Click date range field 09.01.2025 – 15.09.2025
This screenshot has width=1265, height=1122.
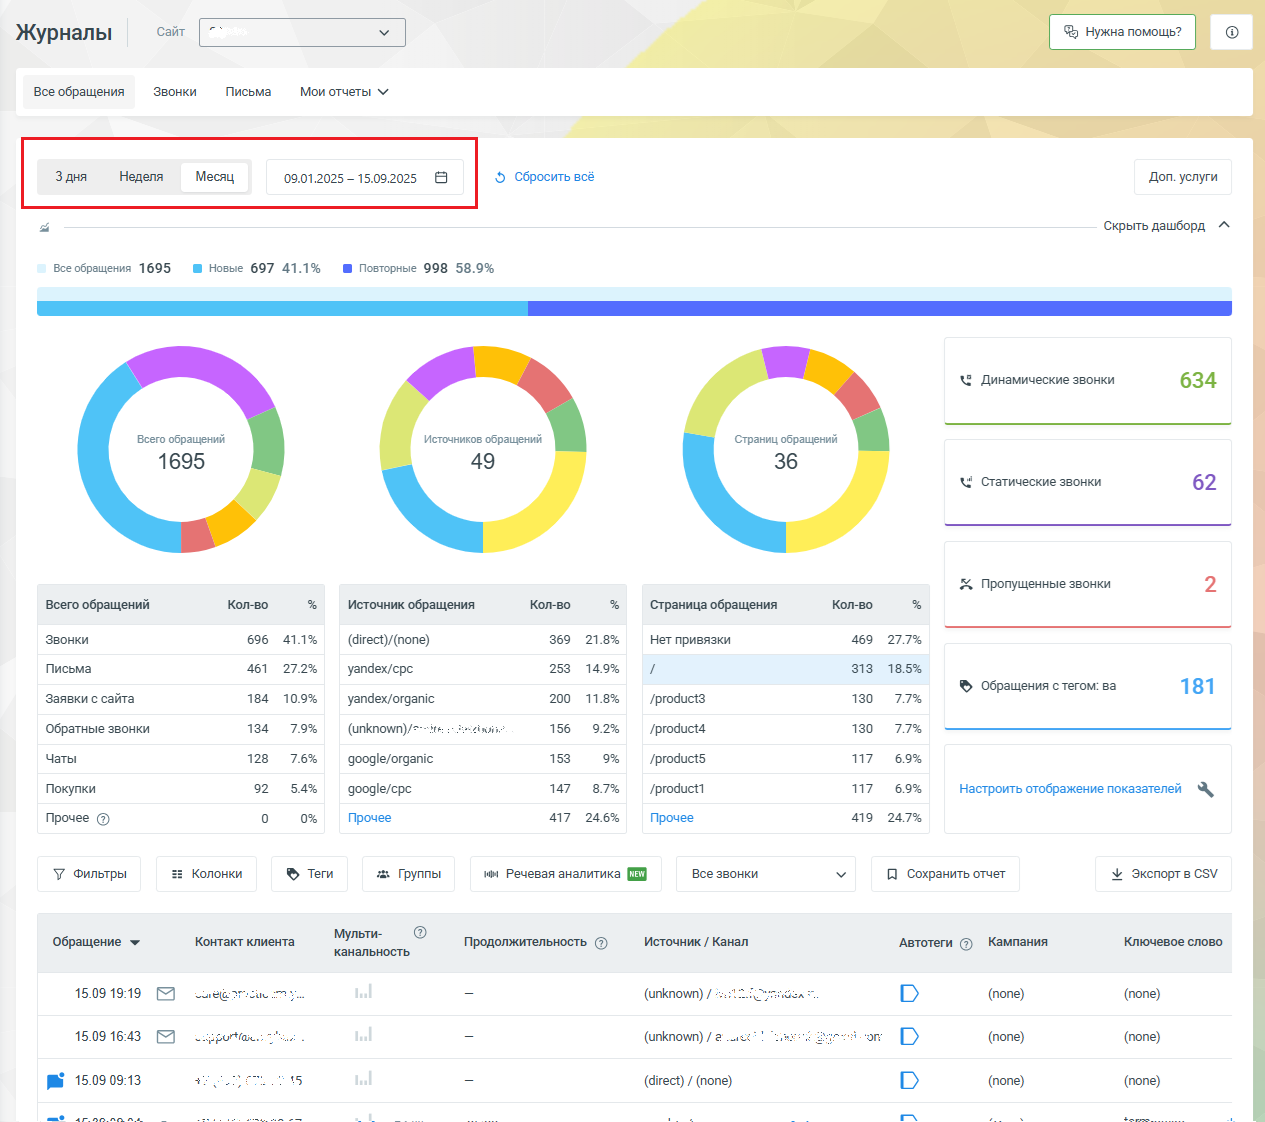(365, 177)
